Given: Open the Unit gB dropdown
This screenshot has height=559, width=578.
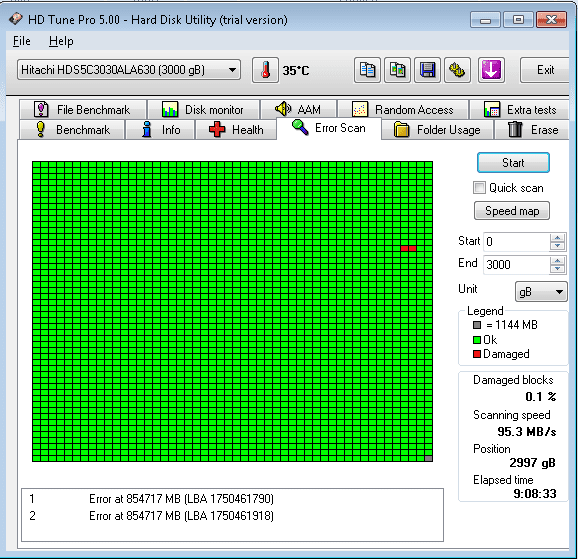Looking at the screenshot, I should click(x=541, y=292).
